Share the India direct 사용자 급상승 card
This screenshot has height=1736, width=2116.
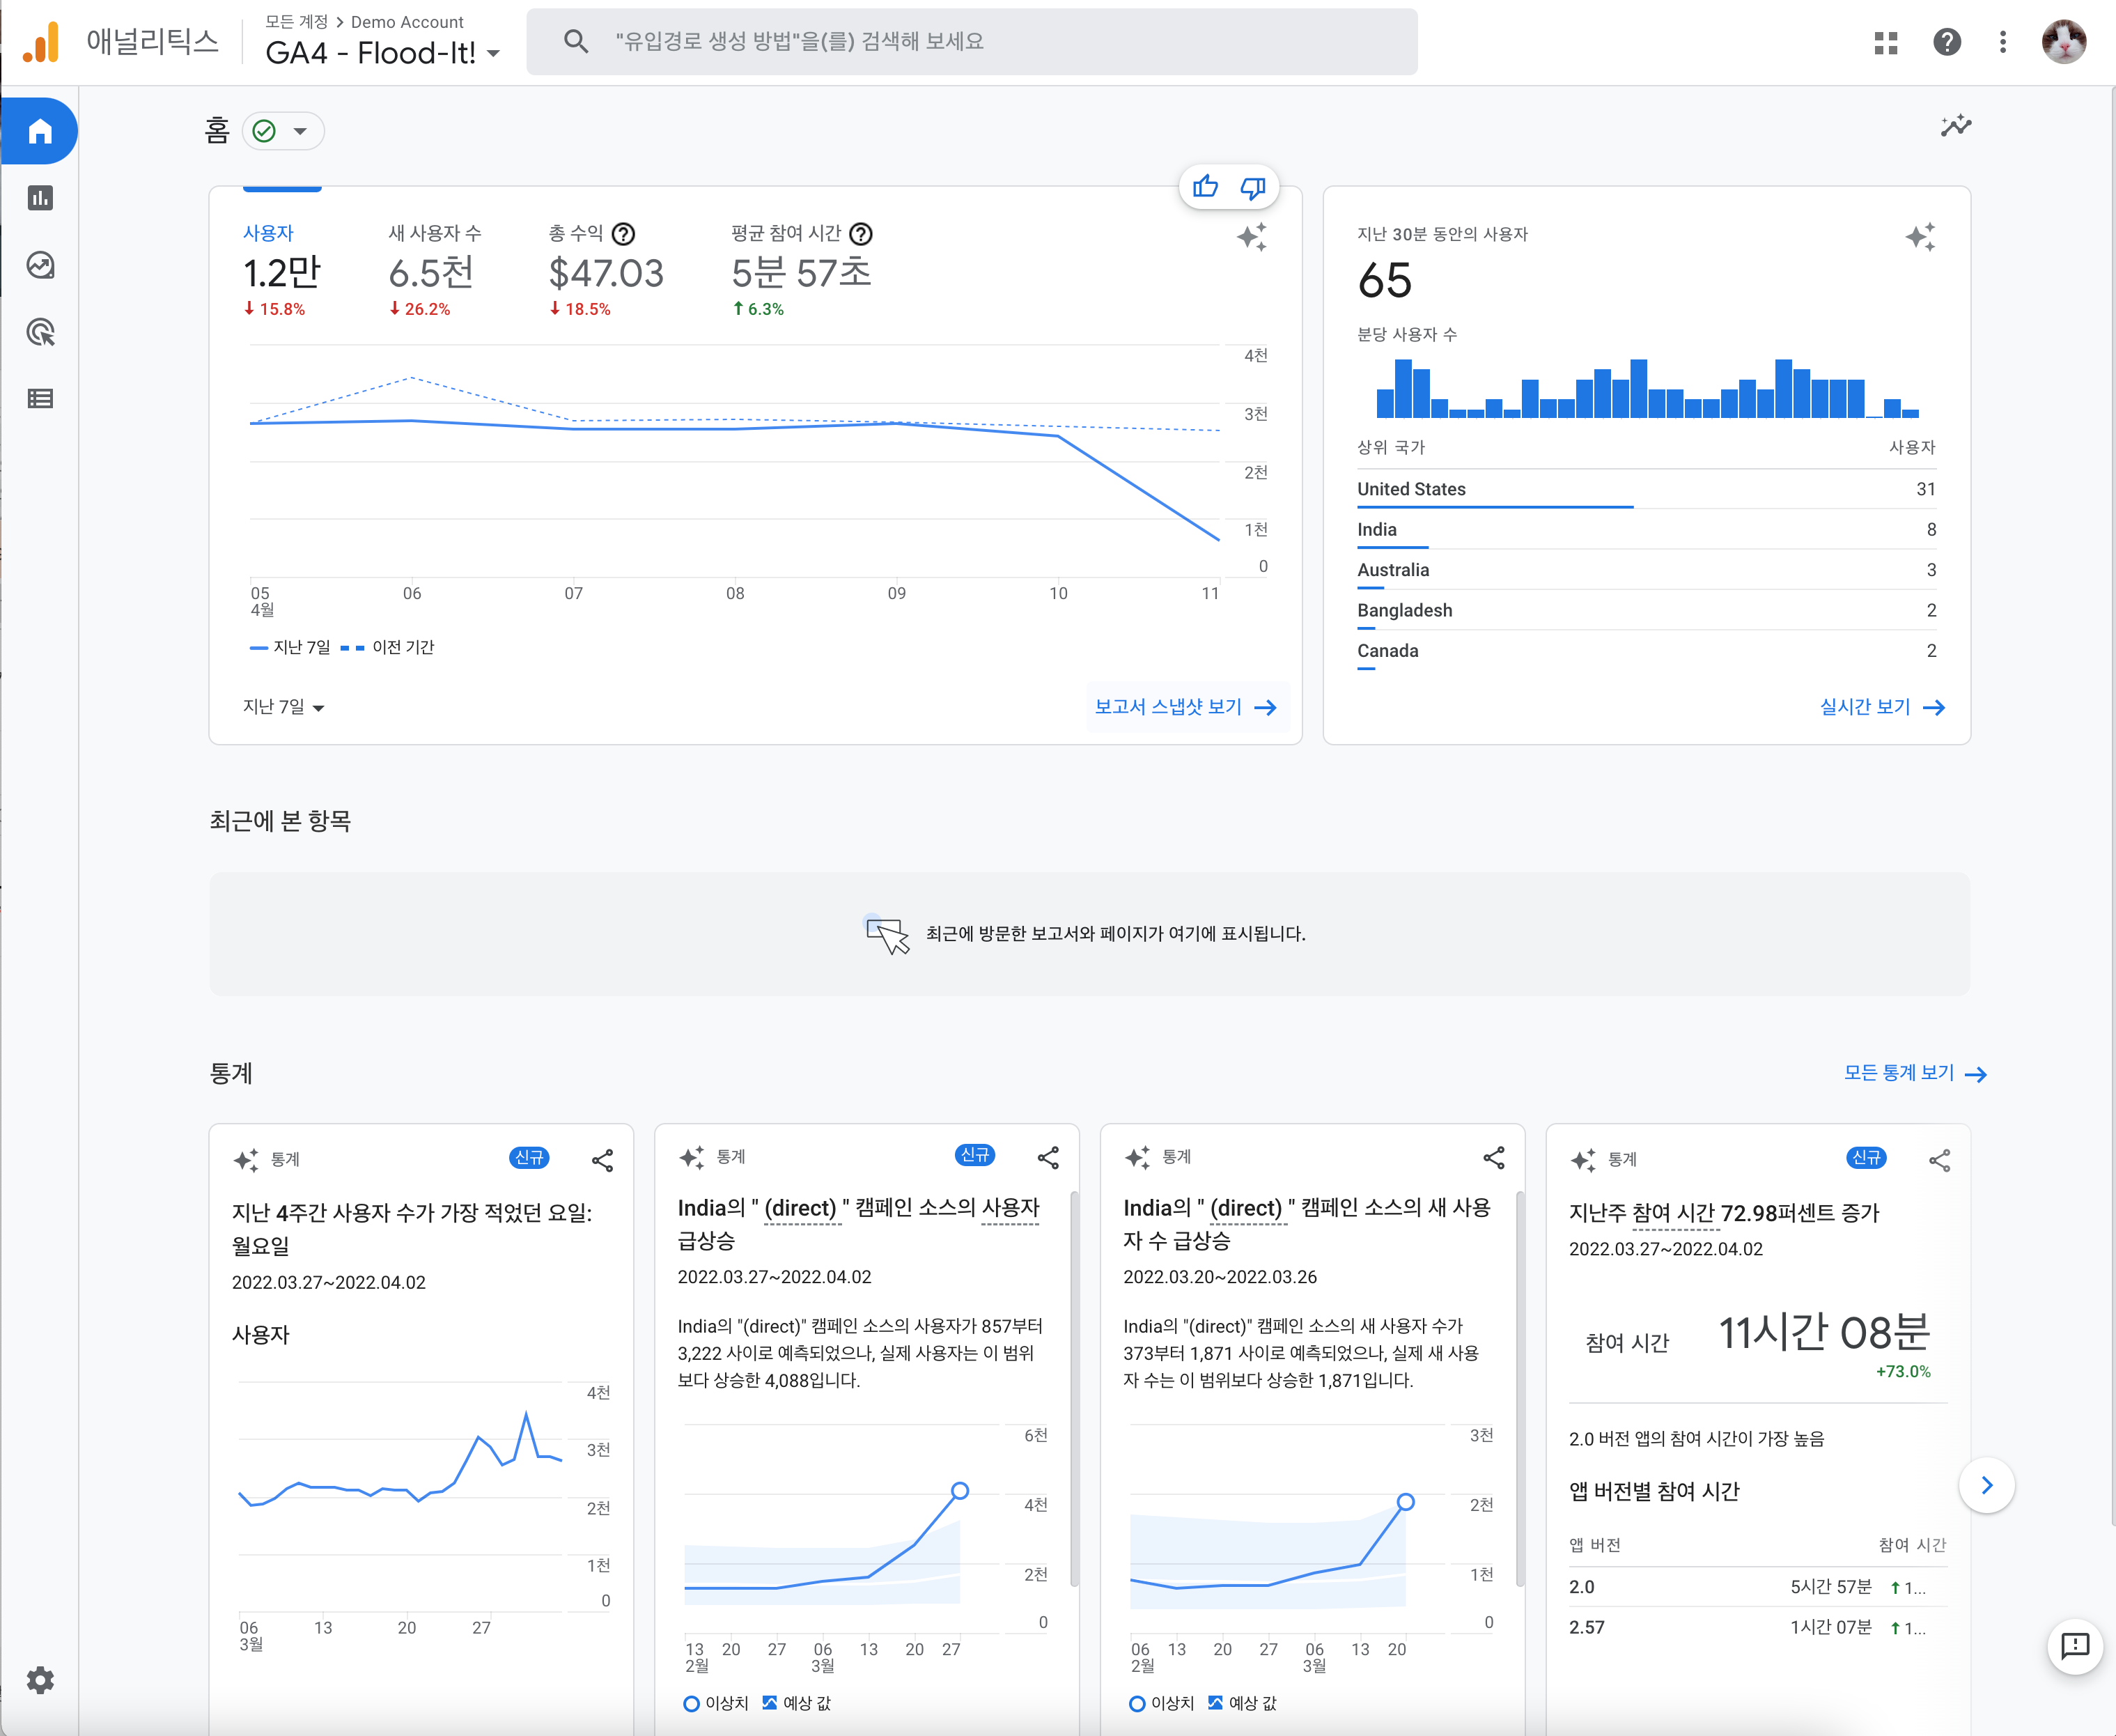[x=1048, y=1158]
